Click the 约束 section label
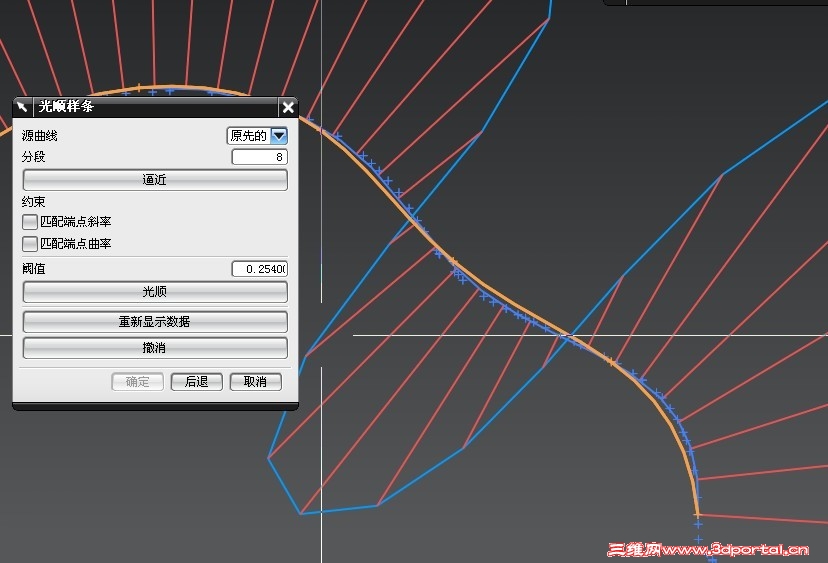Viewport: 828px width, 563px height. [x=34, y=202]
